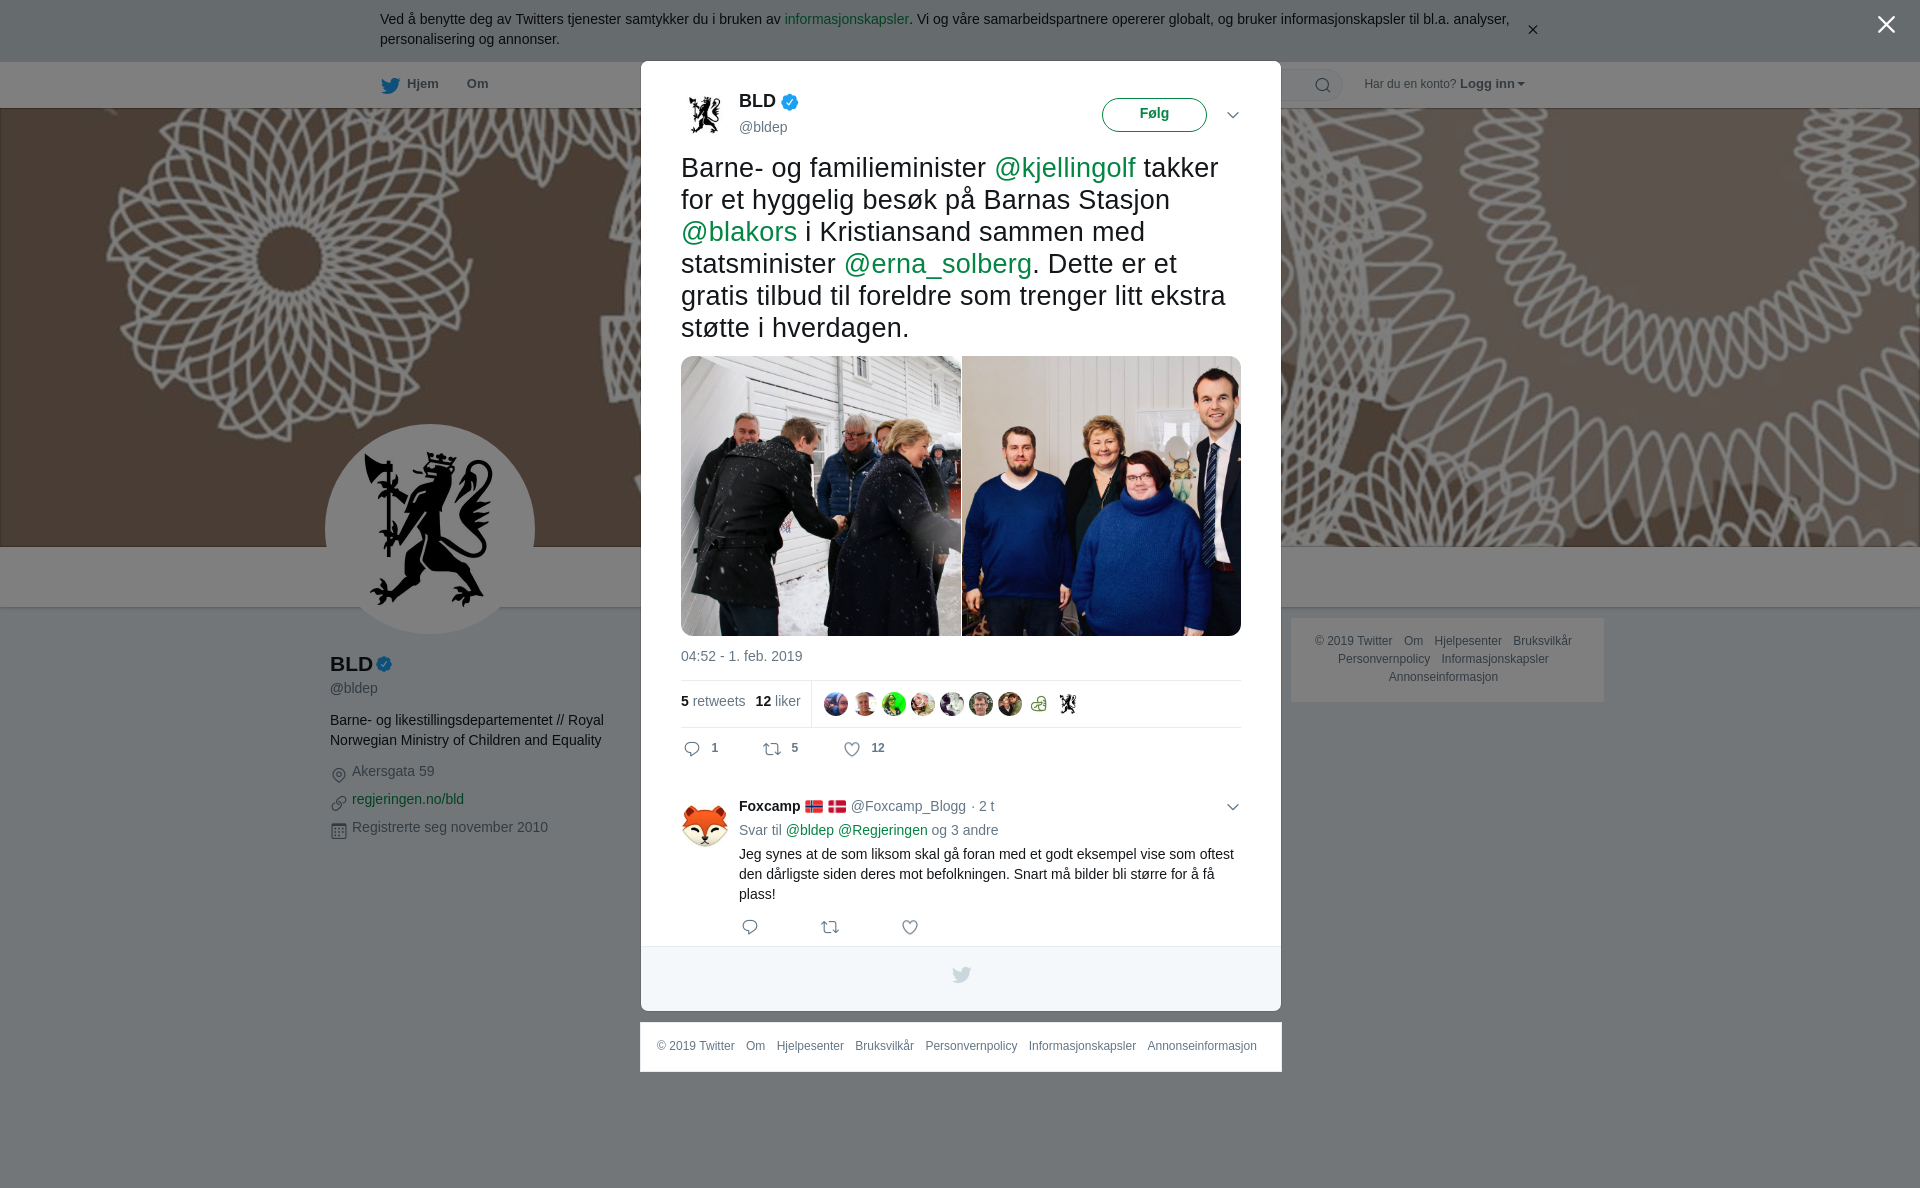
Task: Follow BLD with the Følg button
Action: [1154, 114]
